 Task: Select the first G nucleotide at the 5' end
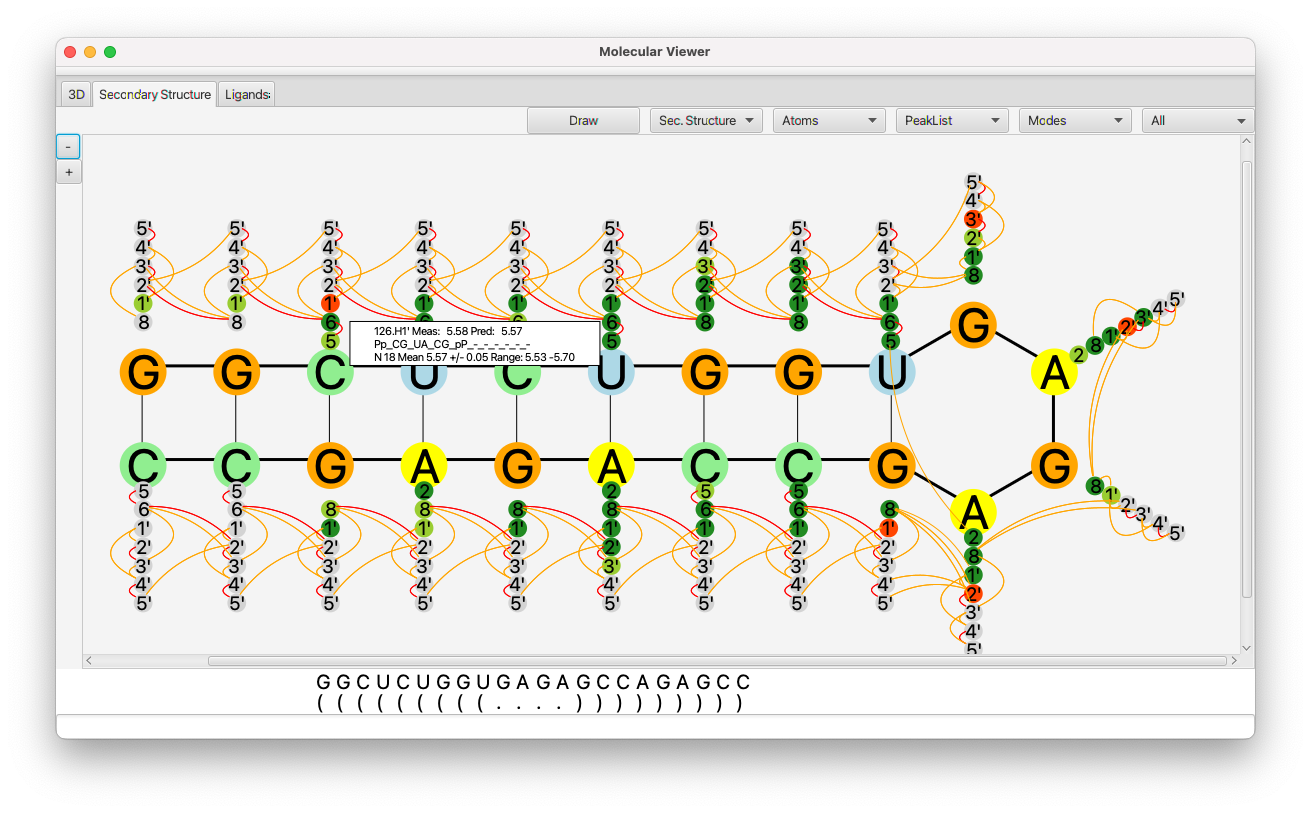(143, 372)
